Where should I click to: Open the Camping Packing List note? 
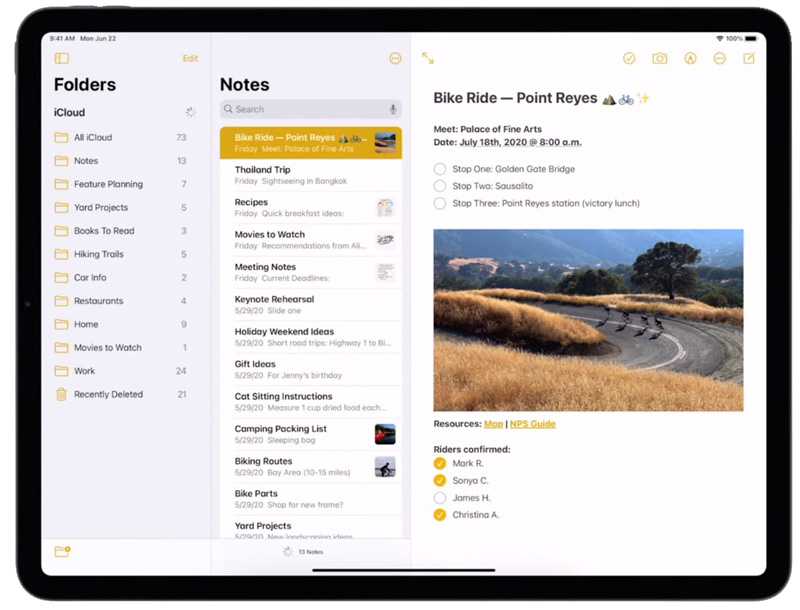[311, 434]
